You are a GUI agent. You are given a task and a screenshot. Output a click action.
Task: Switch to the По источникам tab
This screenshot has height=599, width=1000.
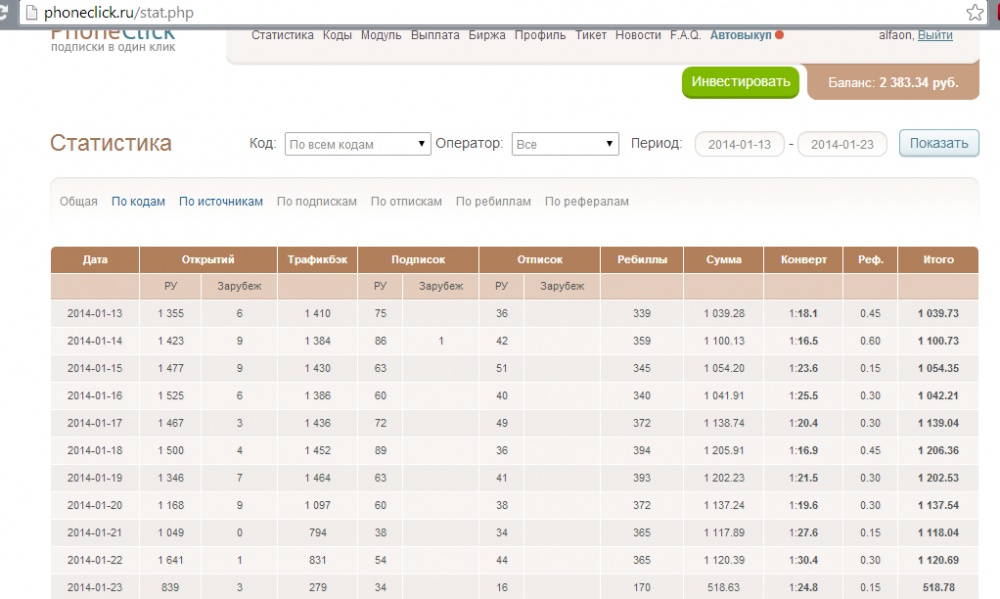pyautogui.click(x=221, y=202)
